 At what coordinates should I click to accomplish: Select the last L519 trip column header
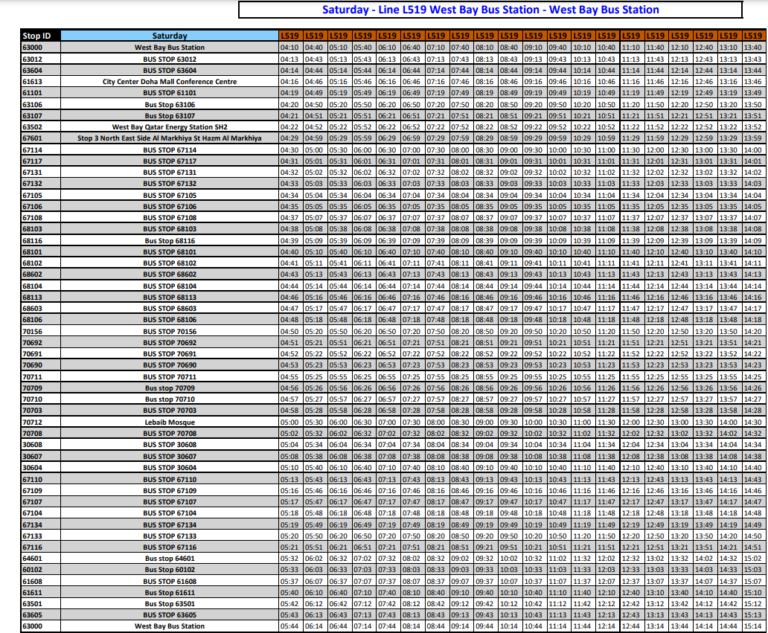(x=753, y=35)
